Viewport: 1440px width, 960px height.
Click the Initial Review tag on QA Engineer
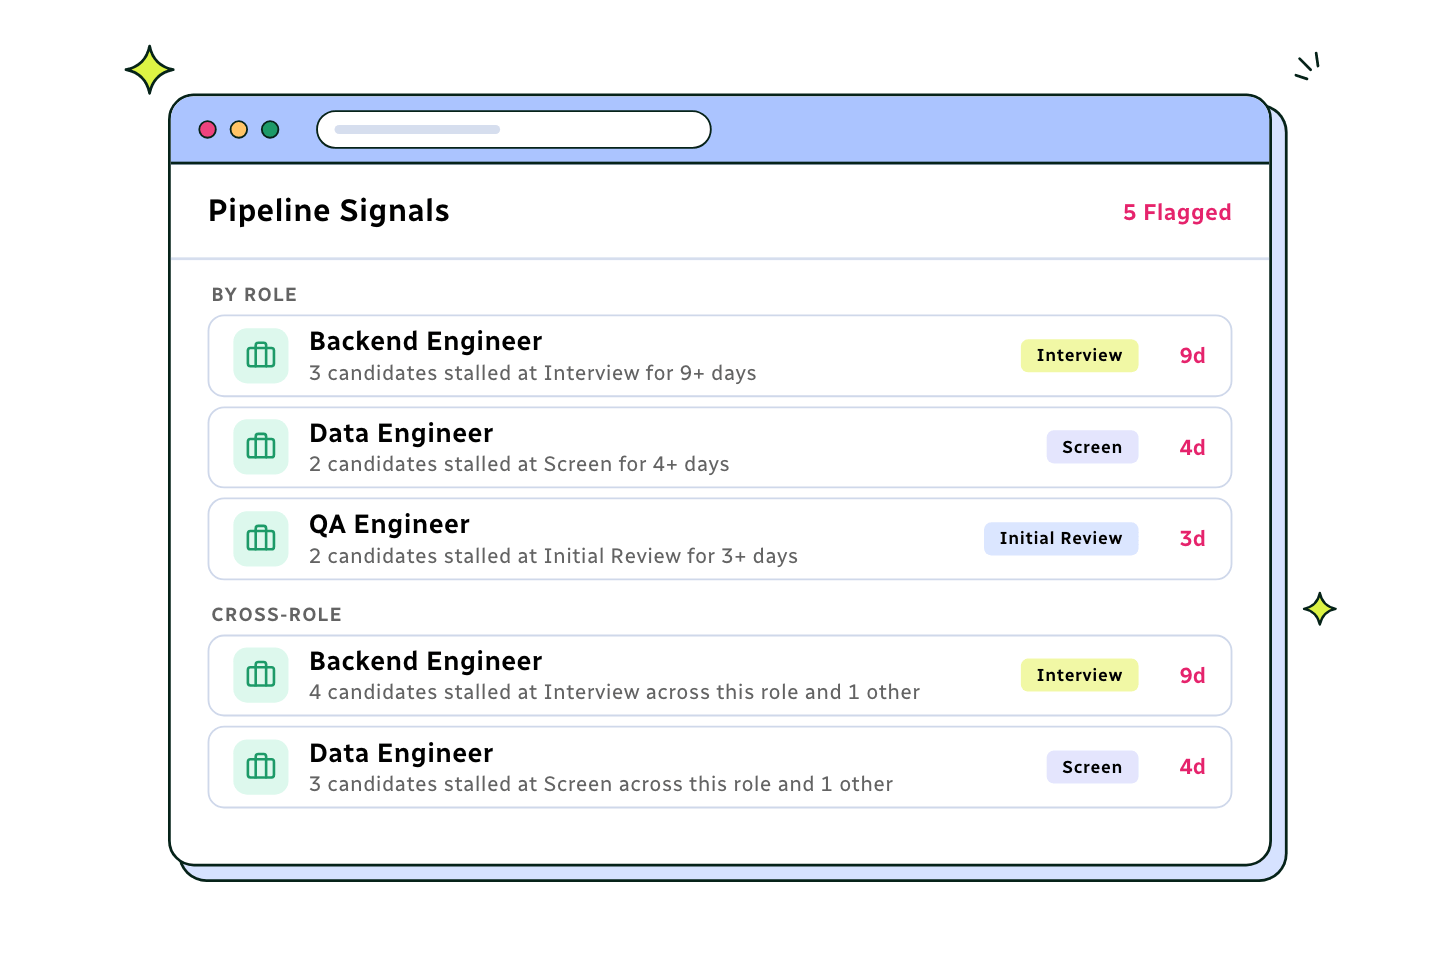pos(1061,538)
